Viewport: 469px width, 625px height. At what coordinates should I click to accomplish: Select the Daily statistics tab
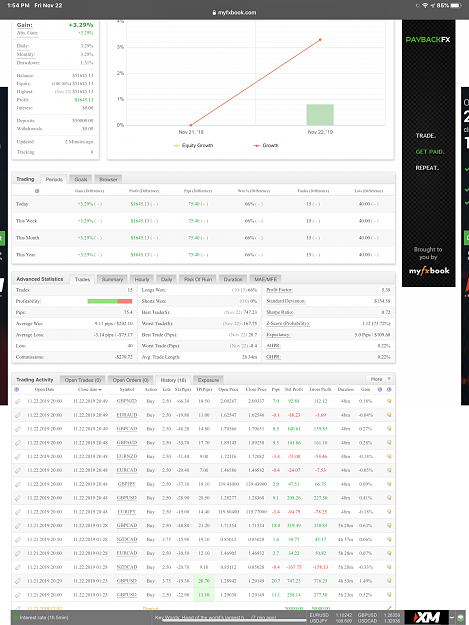coord(167,279)
